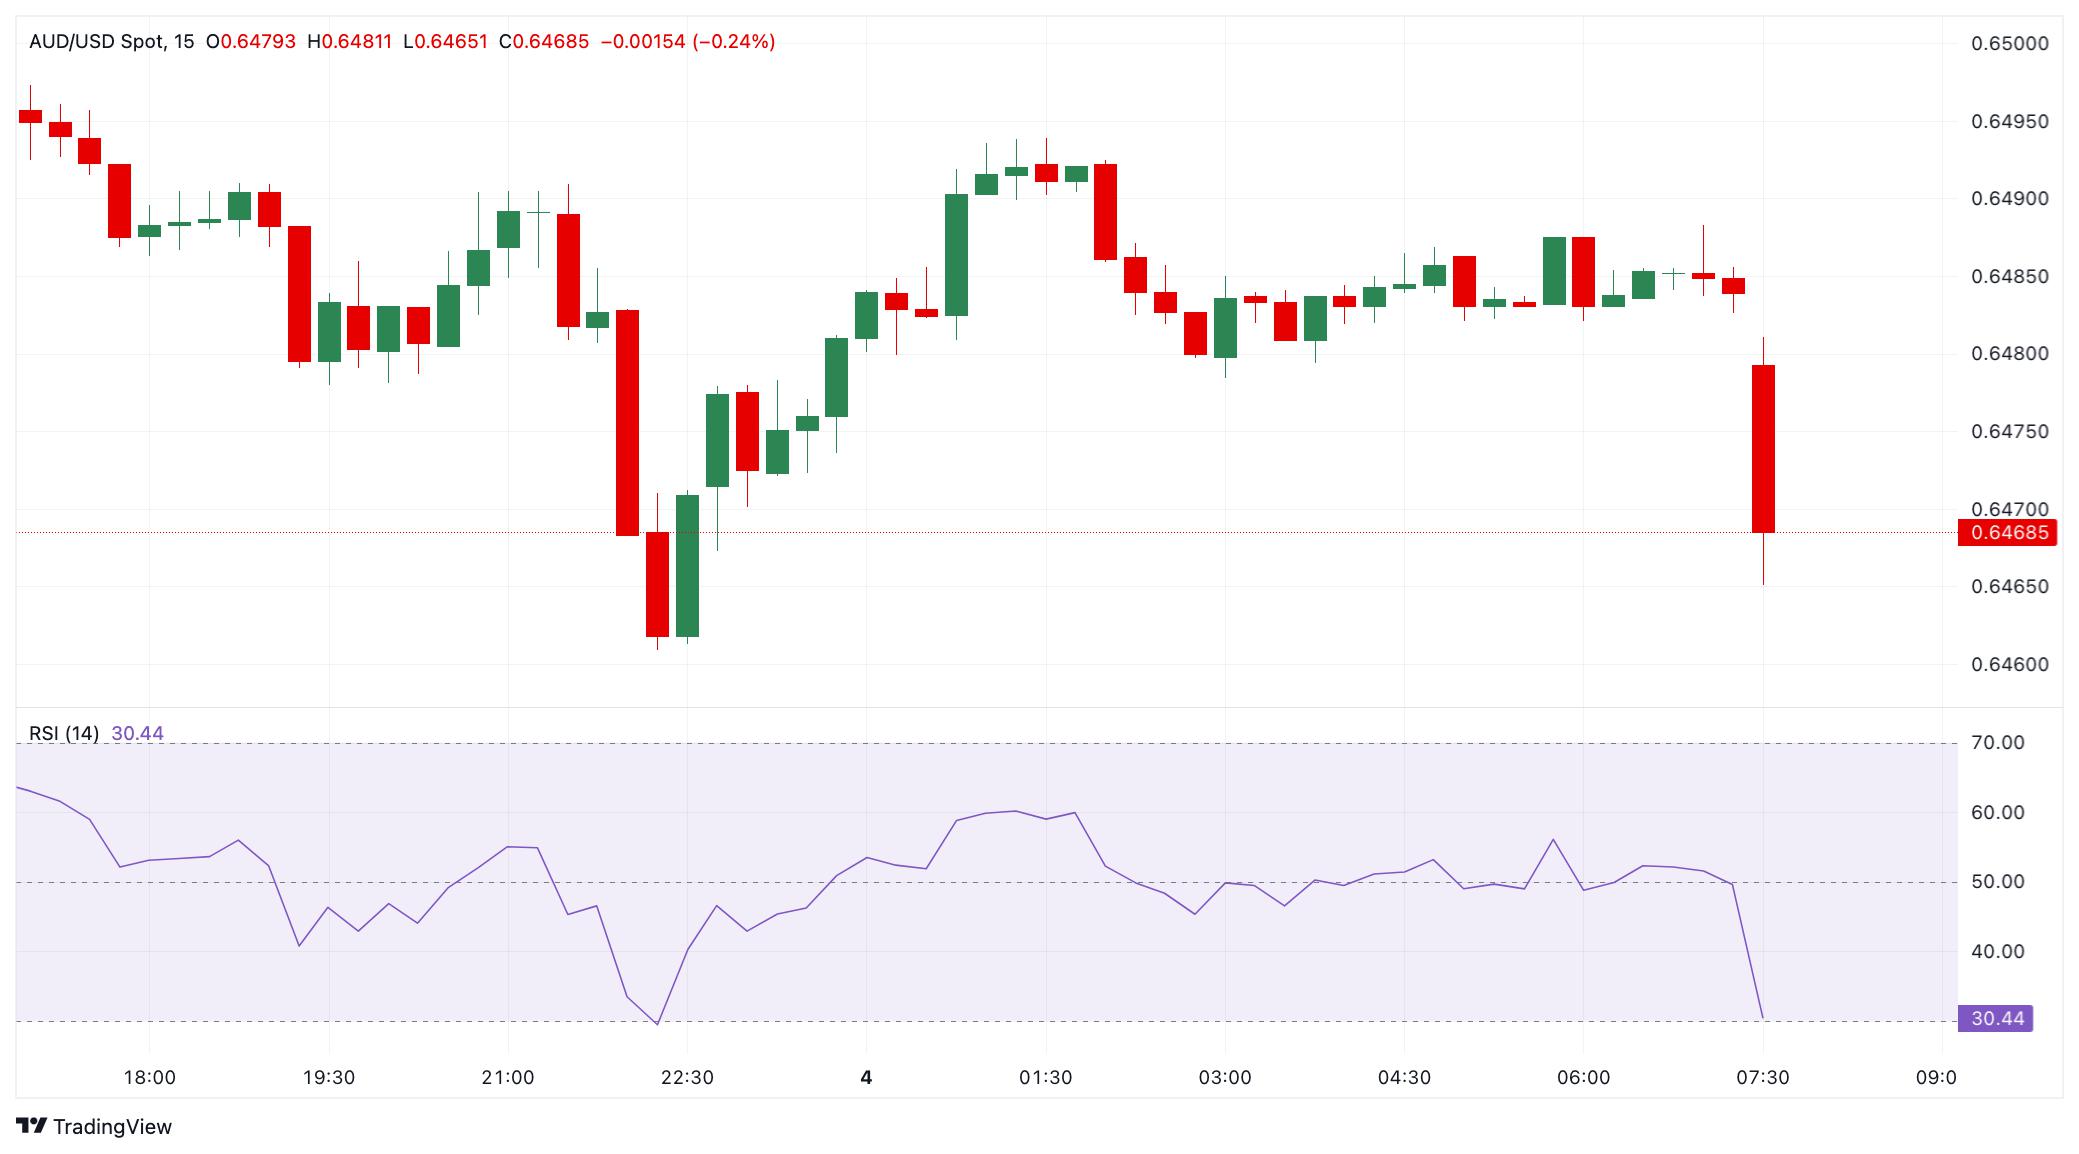Select the 22:30 time axis label
This screenshot has height=1154, width=2079.
pyautogui.click(x=687, y=1078)
